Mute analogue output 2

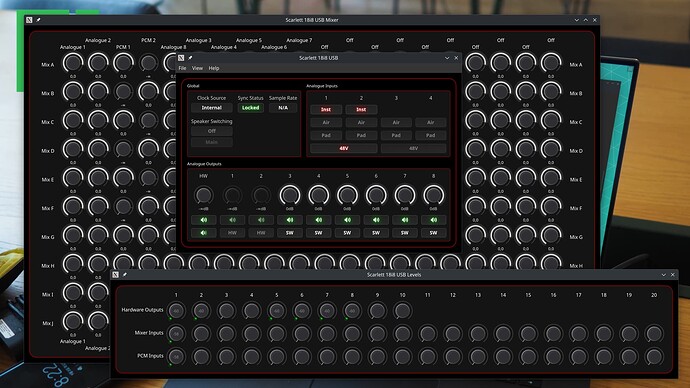pos(261,220)
